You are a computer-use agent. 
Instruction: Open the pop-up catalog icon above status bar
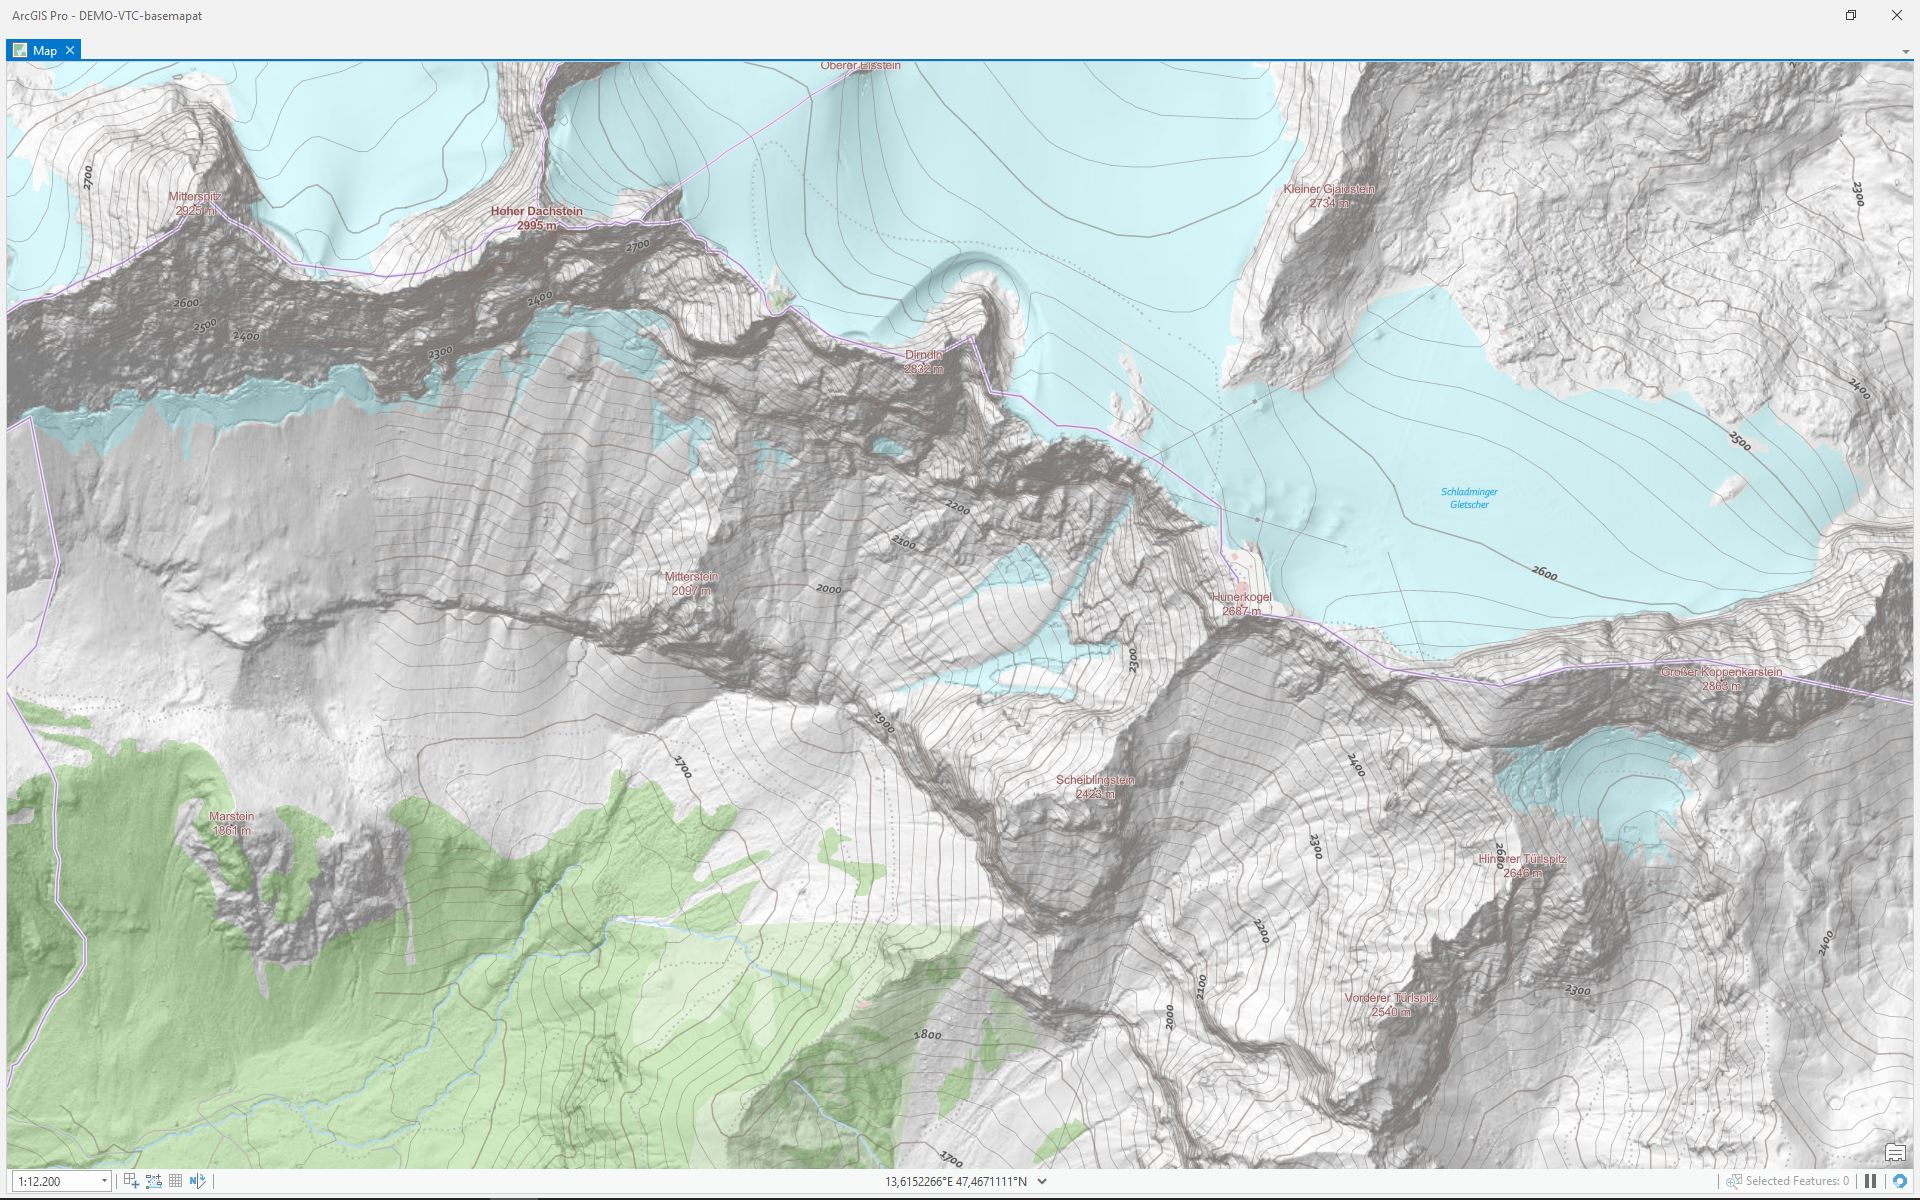(x=1895, y=1153)
